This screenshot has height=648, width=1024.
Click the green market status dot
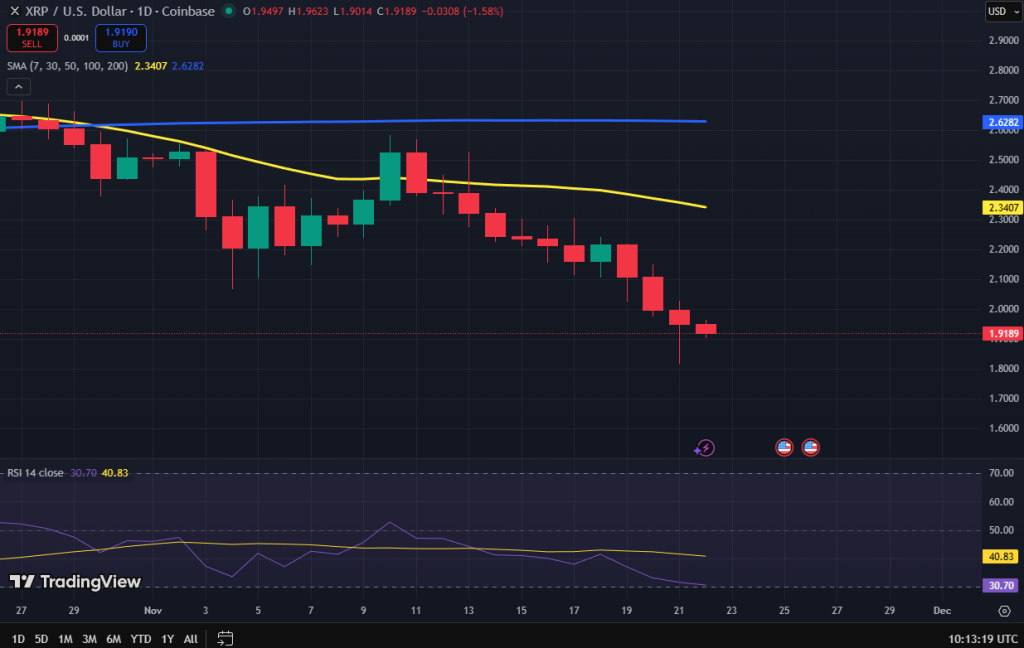(x=229, y=10)
